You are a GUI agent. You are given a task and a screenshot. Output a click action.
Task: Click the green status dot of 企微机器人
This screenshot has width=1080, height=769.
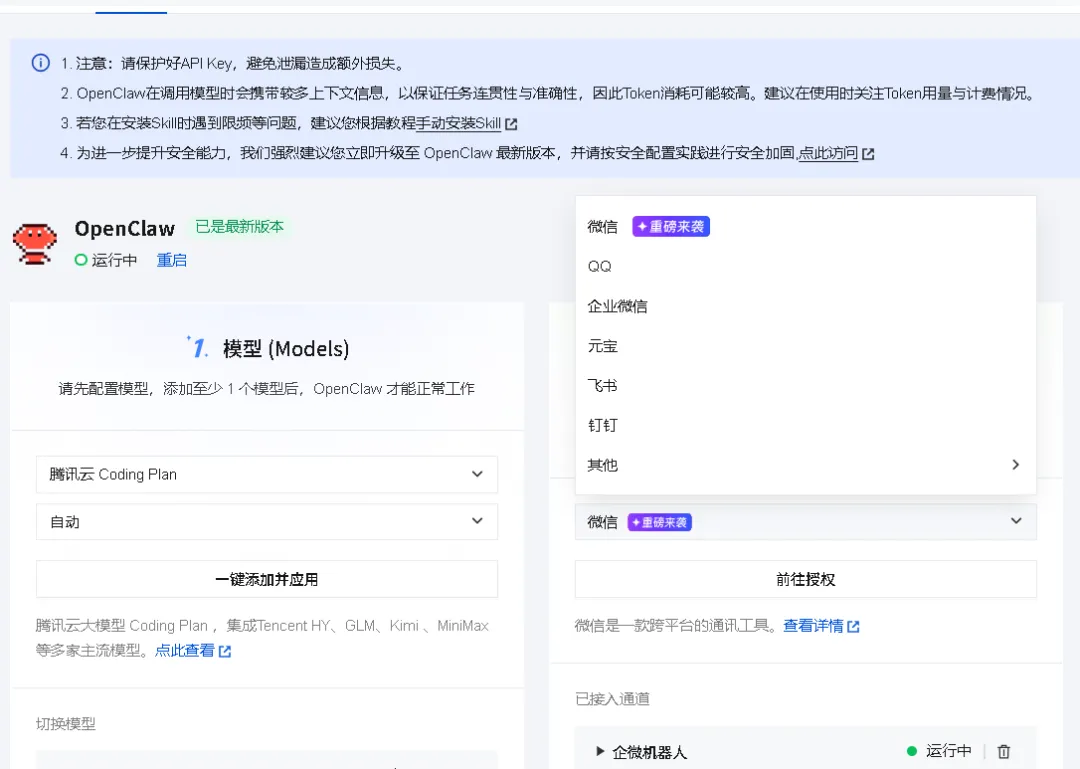[912, 751]
